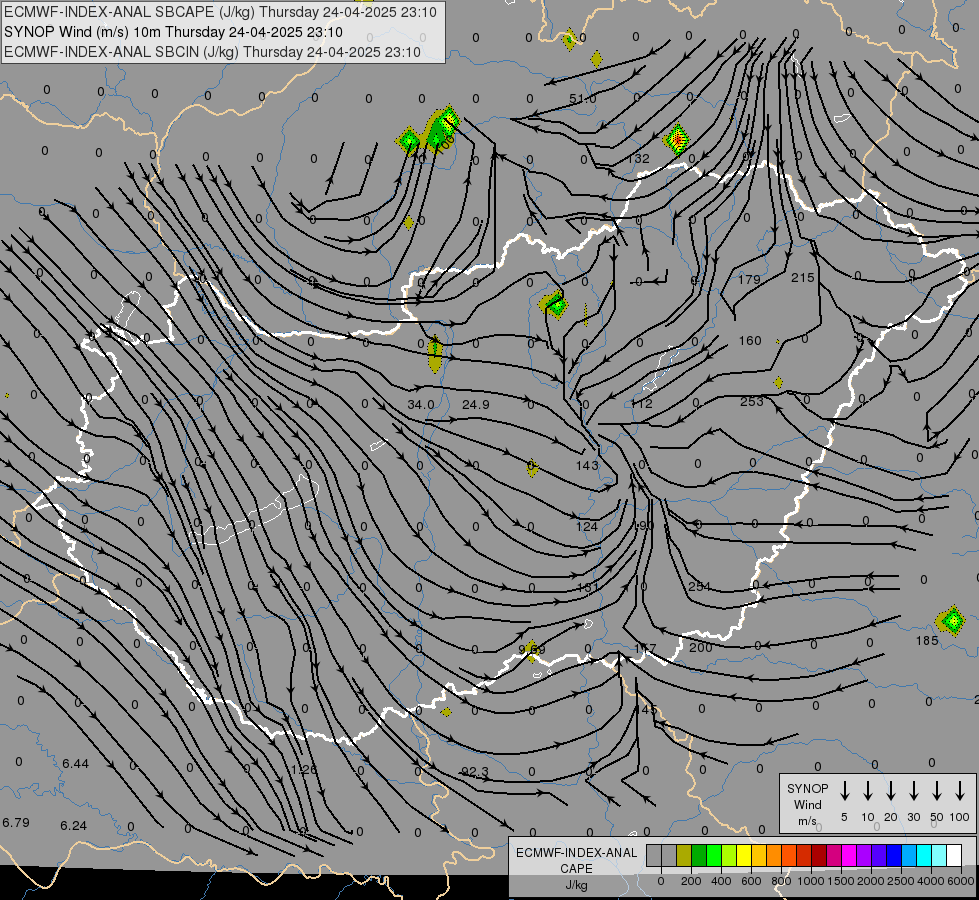Click the 51.0 value on the map
The height and width of the screenshot is (900, 979).
pos(583,99)
